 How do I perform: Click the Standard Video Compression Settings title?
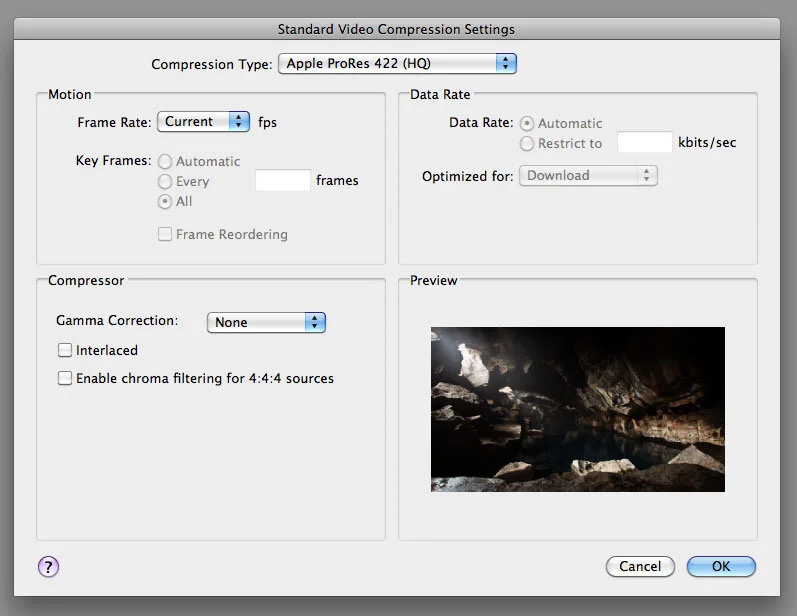396,29
